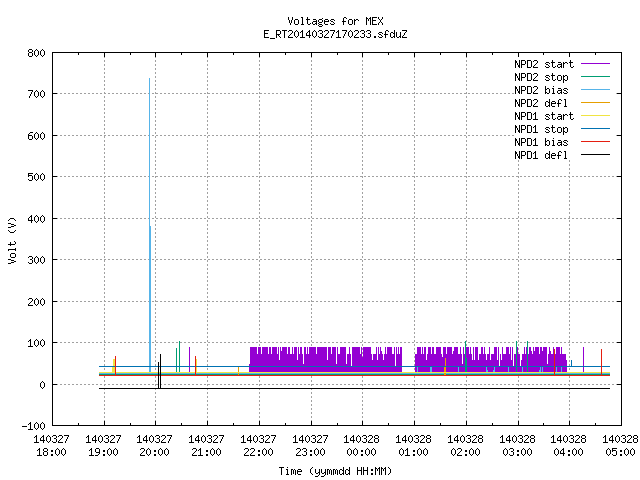Image resolution: width=640 pixels, height=480 pixels.
Task: Click the 'NPD1 bias' legend label
Action: click(541, 142)
